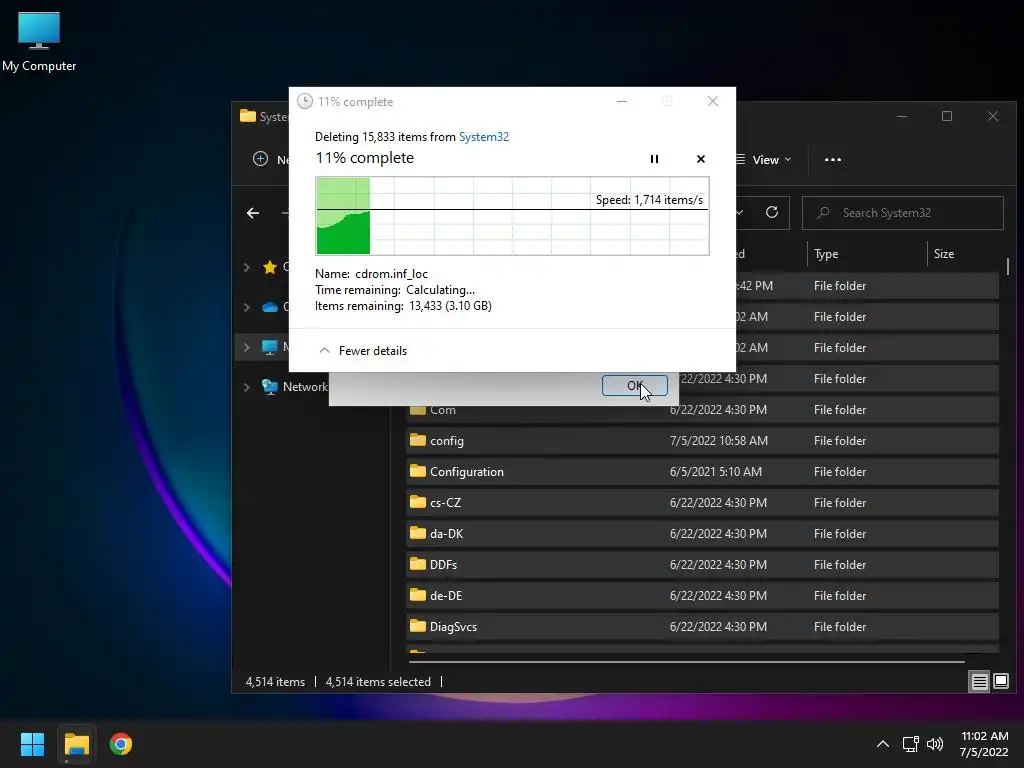The width and height of the screenshot is (1024, 768).
Task: Select the DiagSvcs folder
Action: (702, 627)
